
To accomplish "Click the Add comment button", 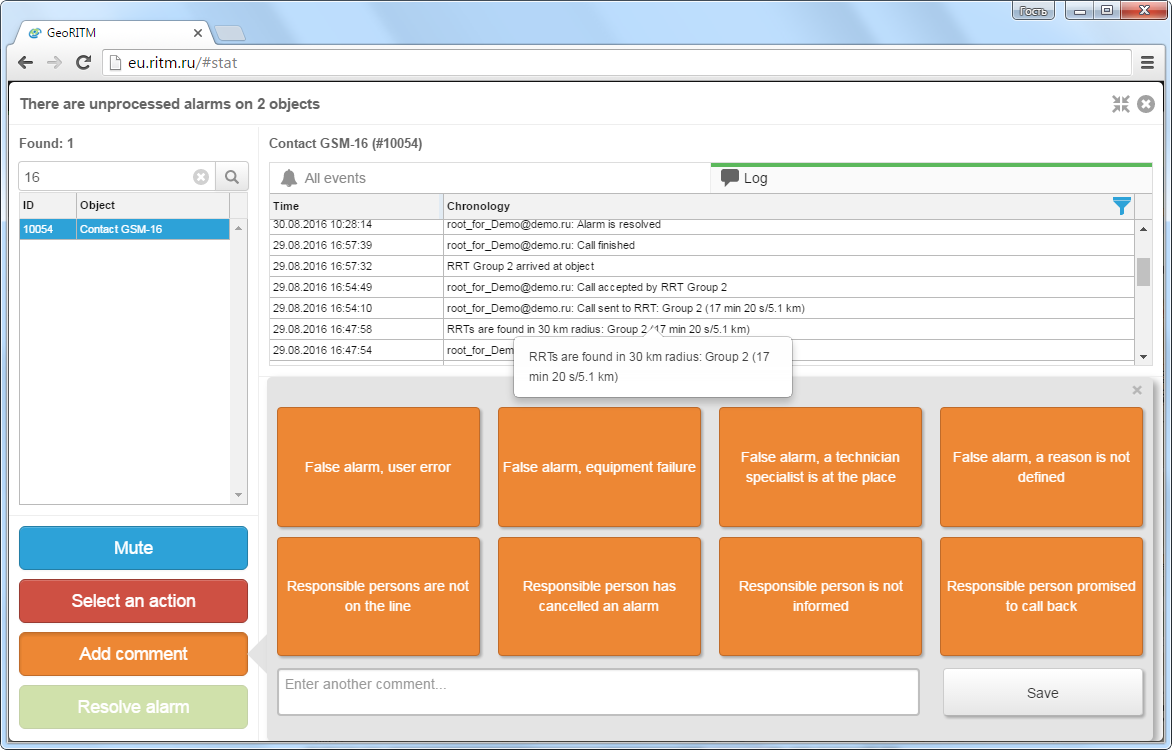I will tap(133, 654).
